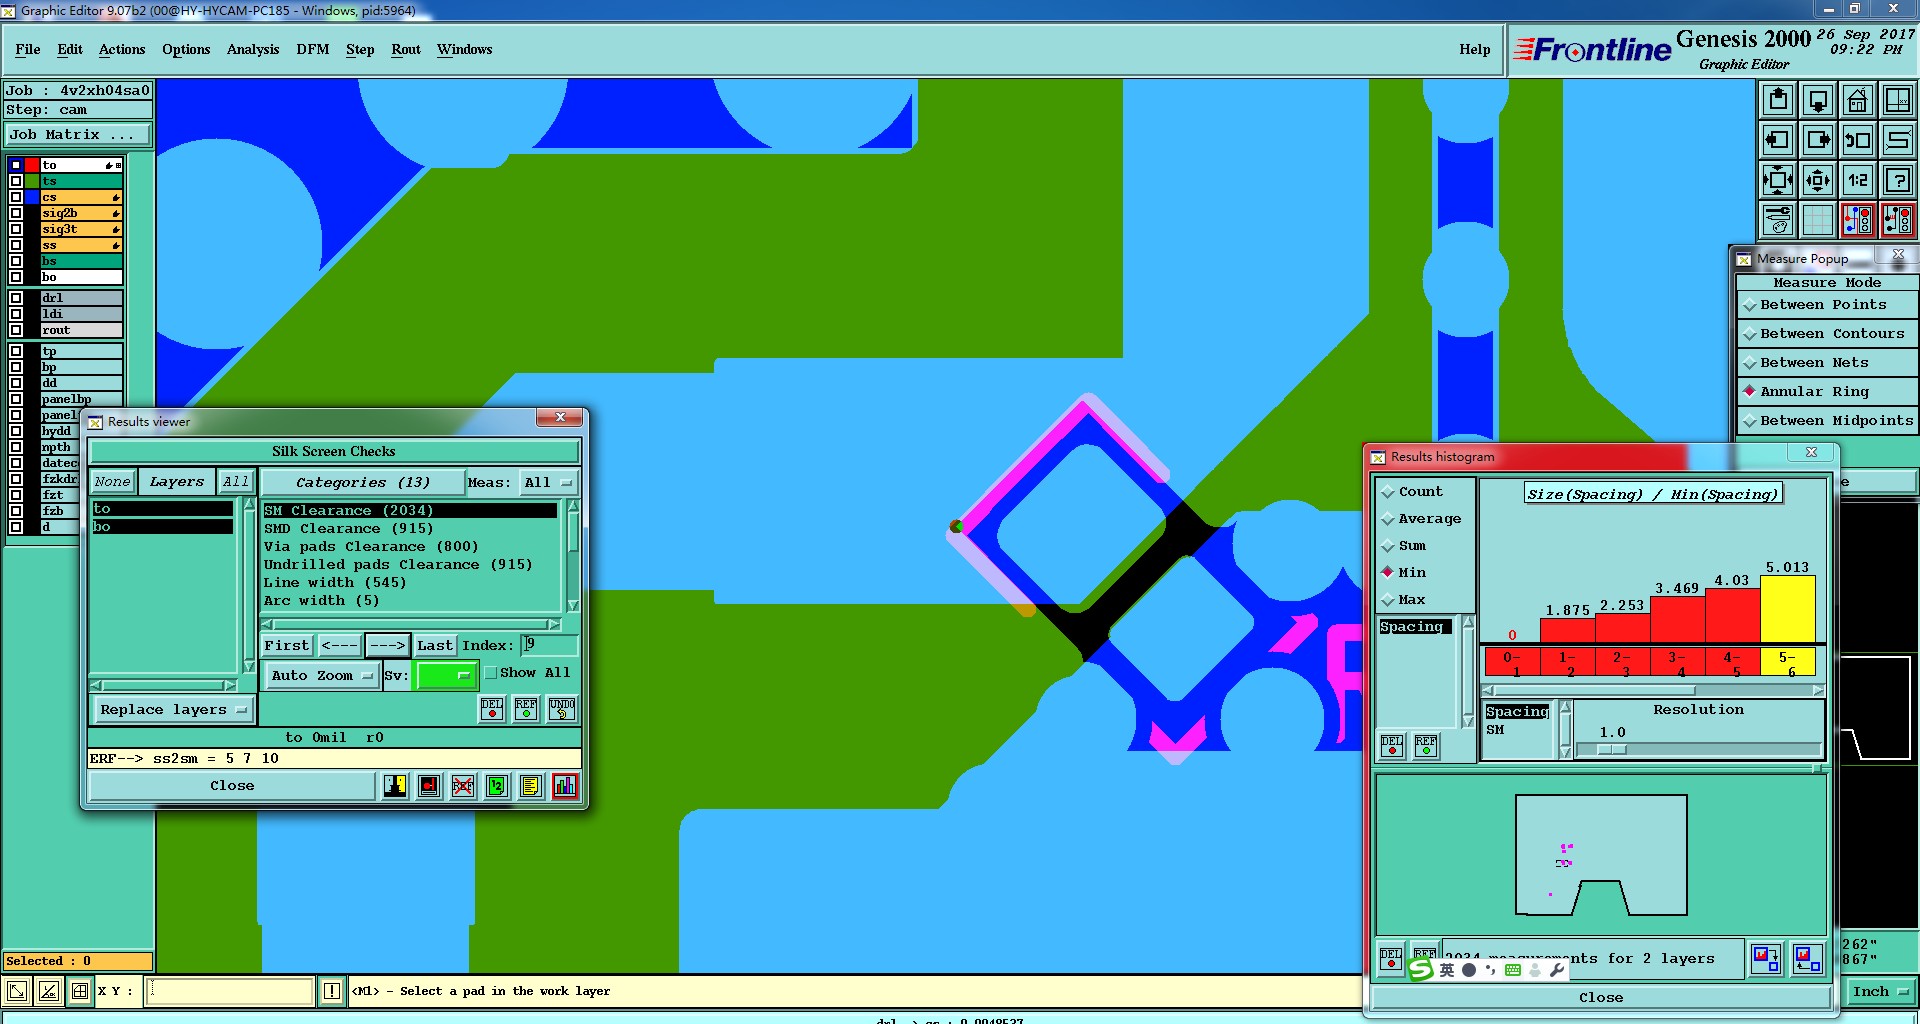Image resolution: width=1920 pixels, height=1024 pixels.
Task: Click the crossed-out REF icon
Action: (x=463, y=786)
